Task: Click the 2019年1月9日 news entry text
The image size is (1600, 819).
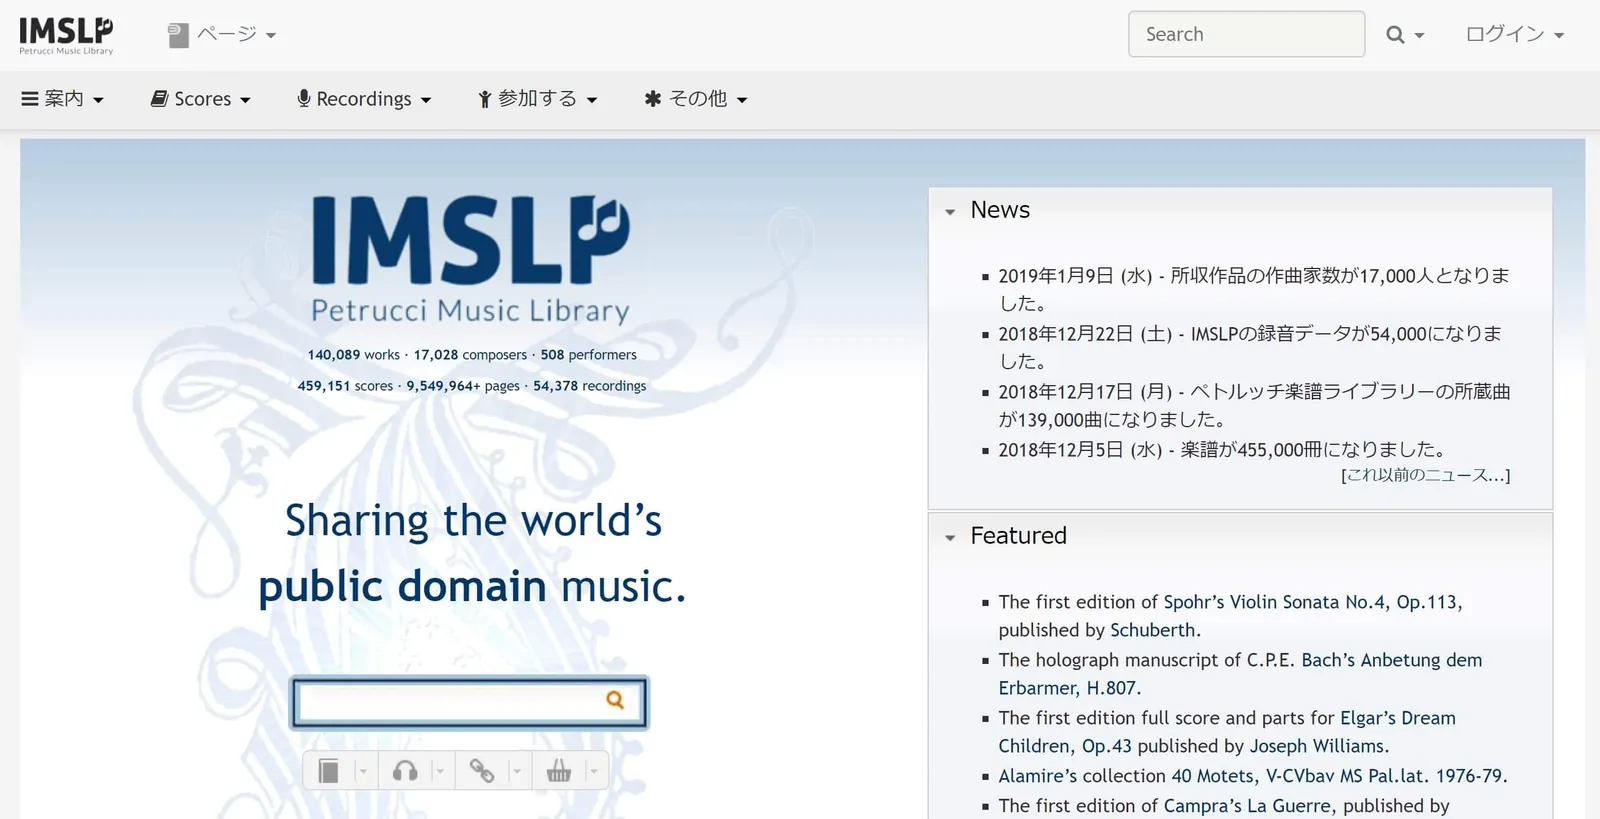Action: (x=1254, y=289)
